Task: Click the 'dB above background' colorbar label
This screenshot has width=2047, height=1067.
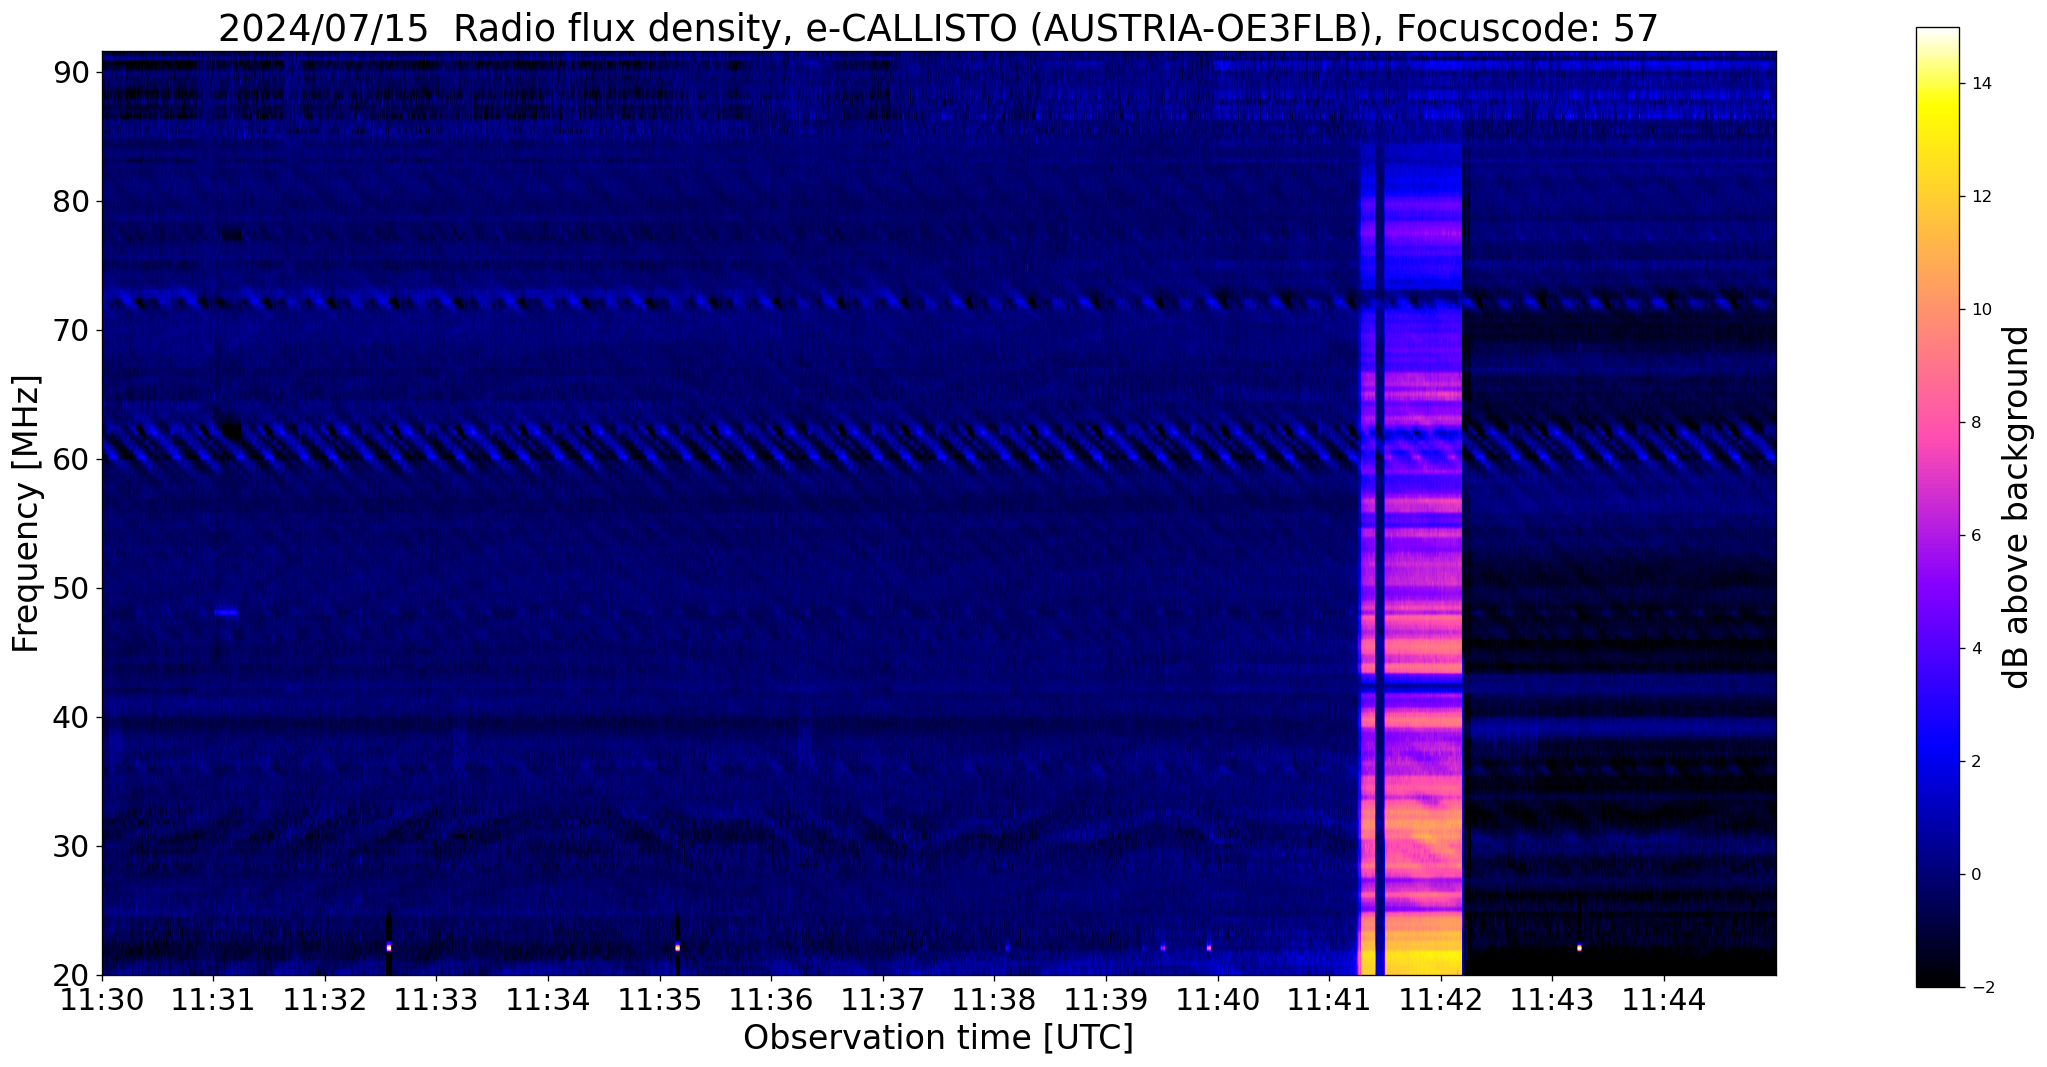Action: [x=2017, y=507]
